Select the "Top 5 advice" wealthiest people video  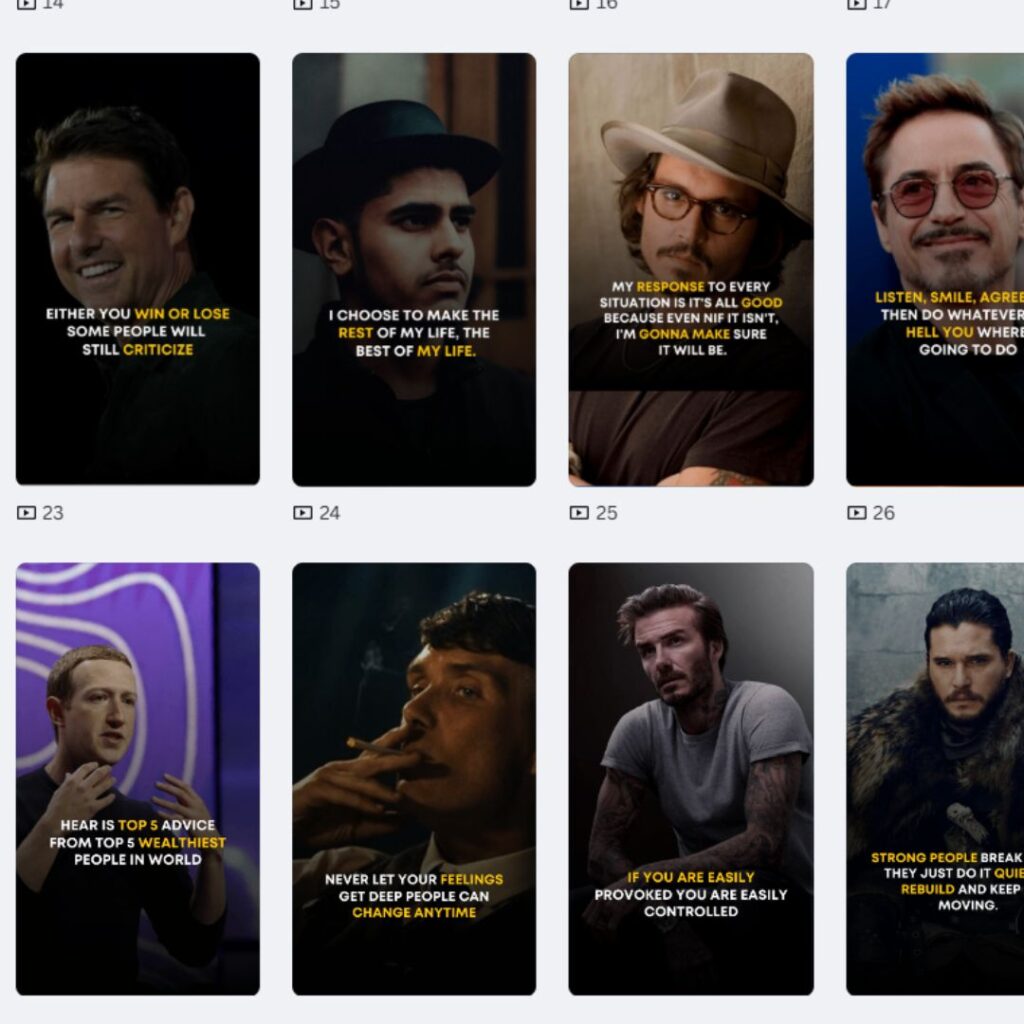pos(138,779)
